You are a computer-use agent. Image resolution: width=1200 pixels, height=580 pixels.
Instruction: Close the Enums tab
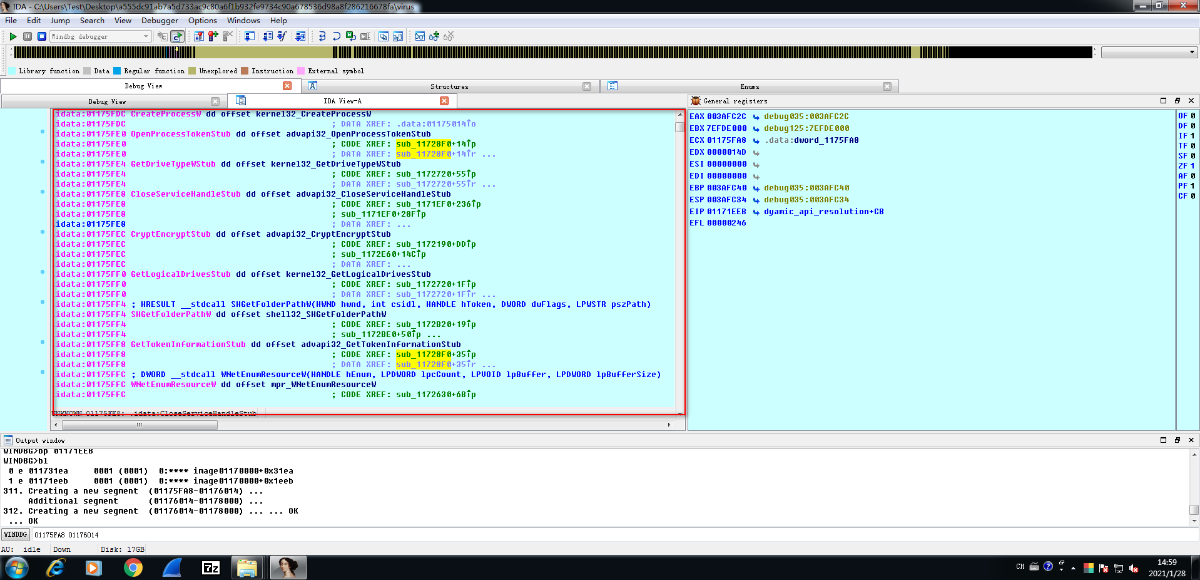(x=887, y=86)
